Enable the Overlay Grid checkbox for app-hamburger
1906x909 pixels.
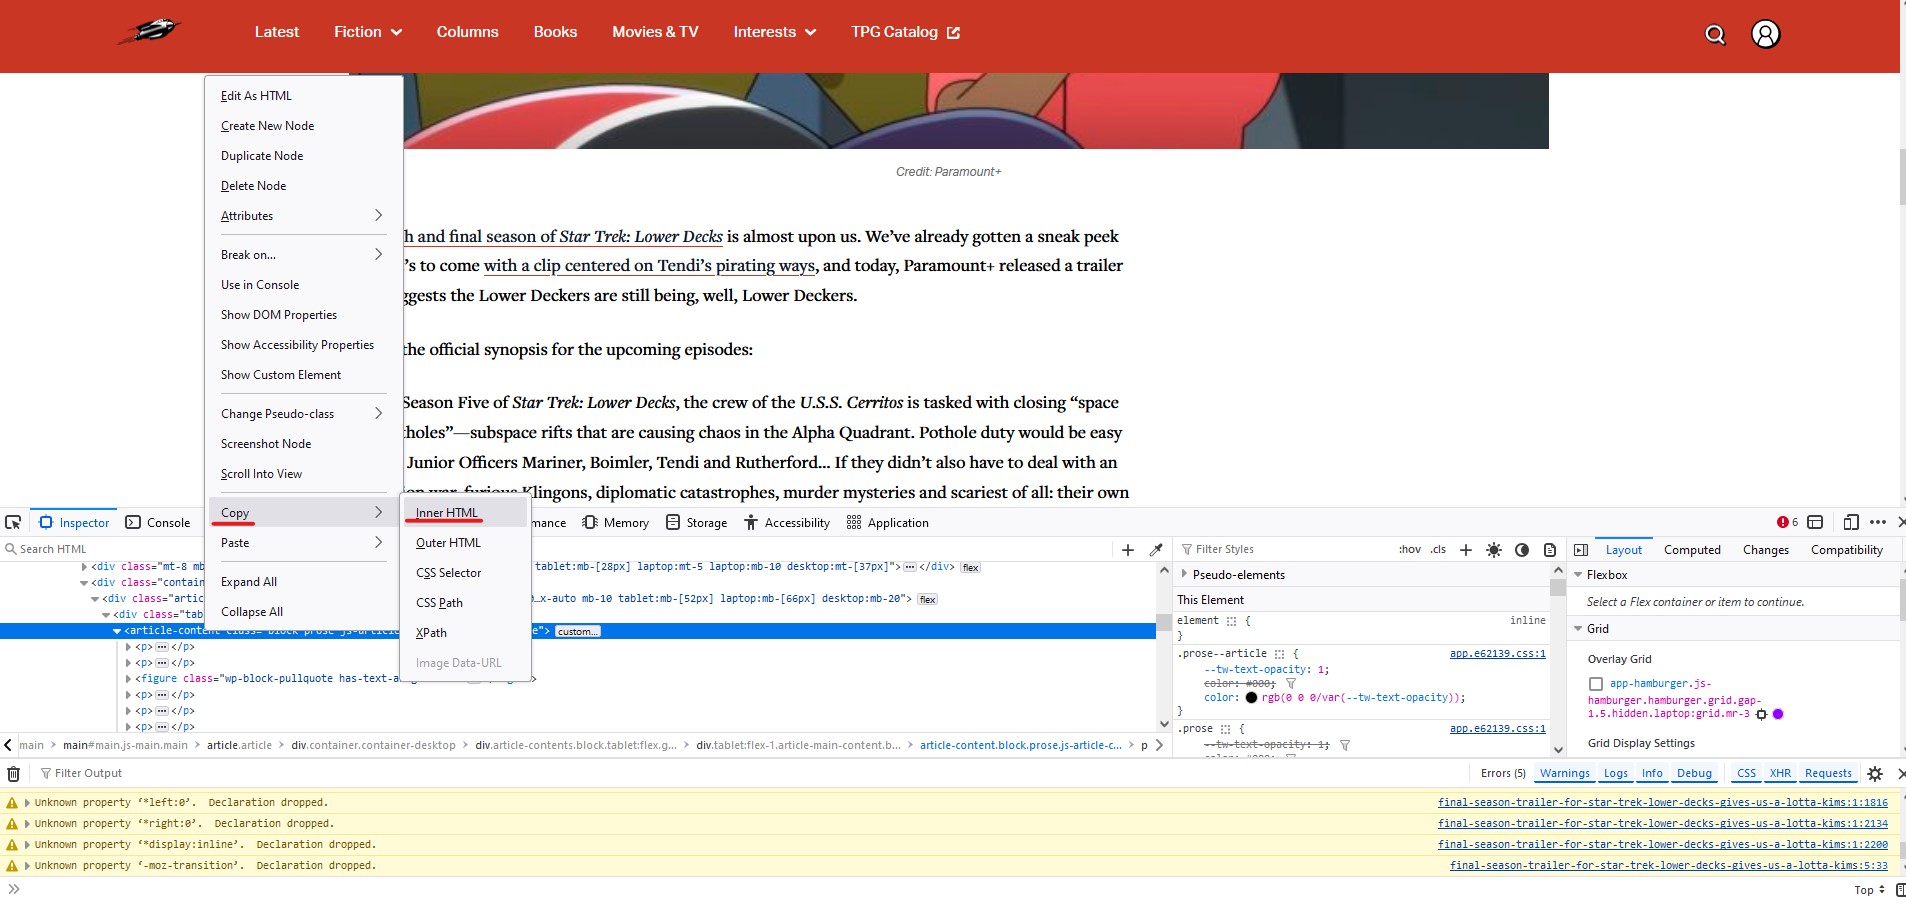(x=1596, y=684)
